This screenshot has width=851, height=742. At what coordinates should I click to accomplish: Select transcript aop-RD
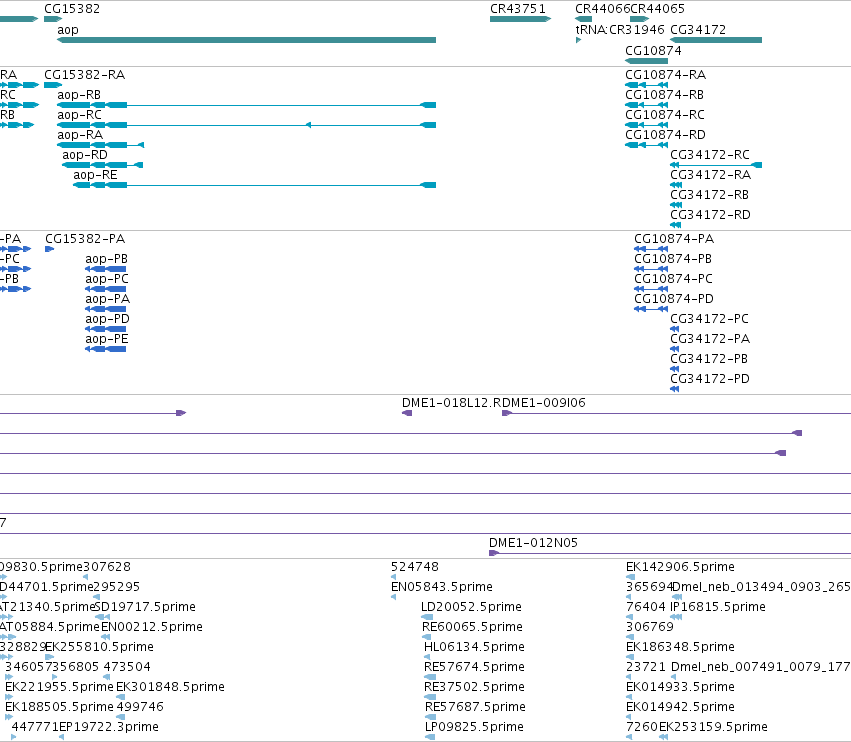103,165
